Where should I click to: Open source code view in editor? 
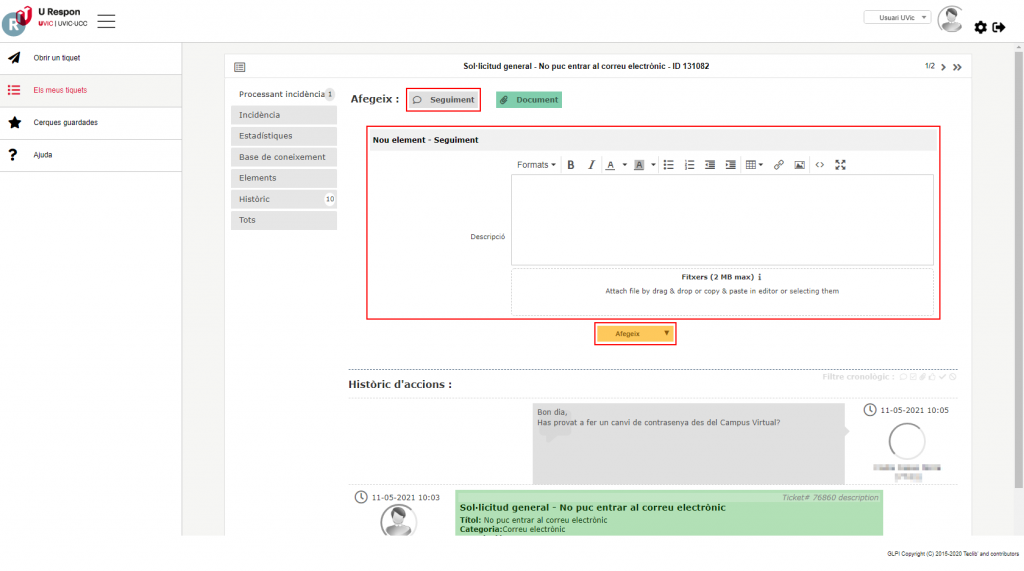pos(819,165)
